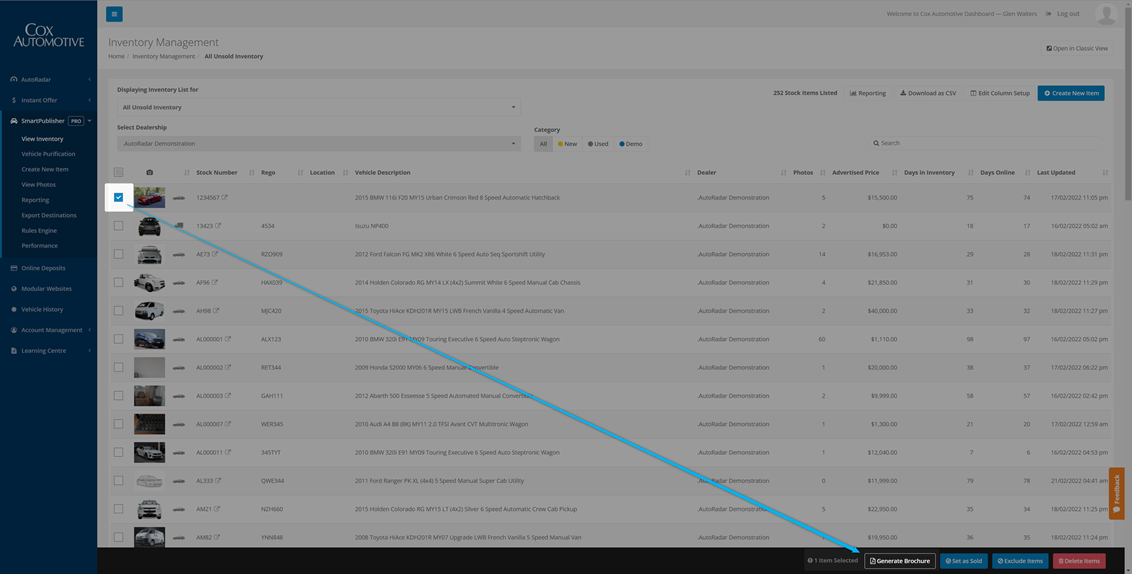Open external link icon for stock 1234567
Viewport: 1132px width, 574px height.
pyautogui.click(x=225, y=197)
